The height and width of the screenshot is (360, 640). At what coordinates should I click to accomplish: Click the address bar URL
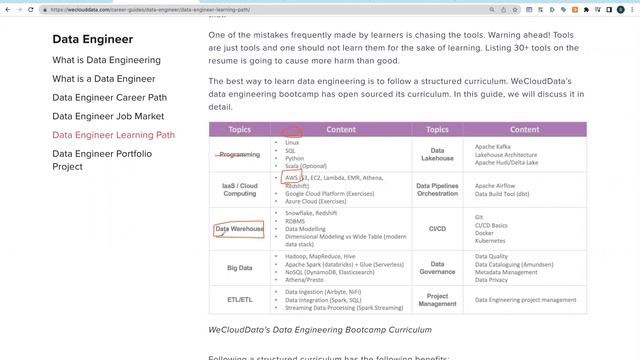[150, 10]
